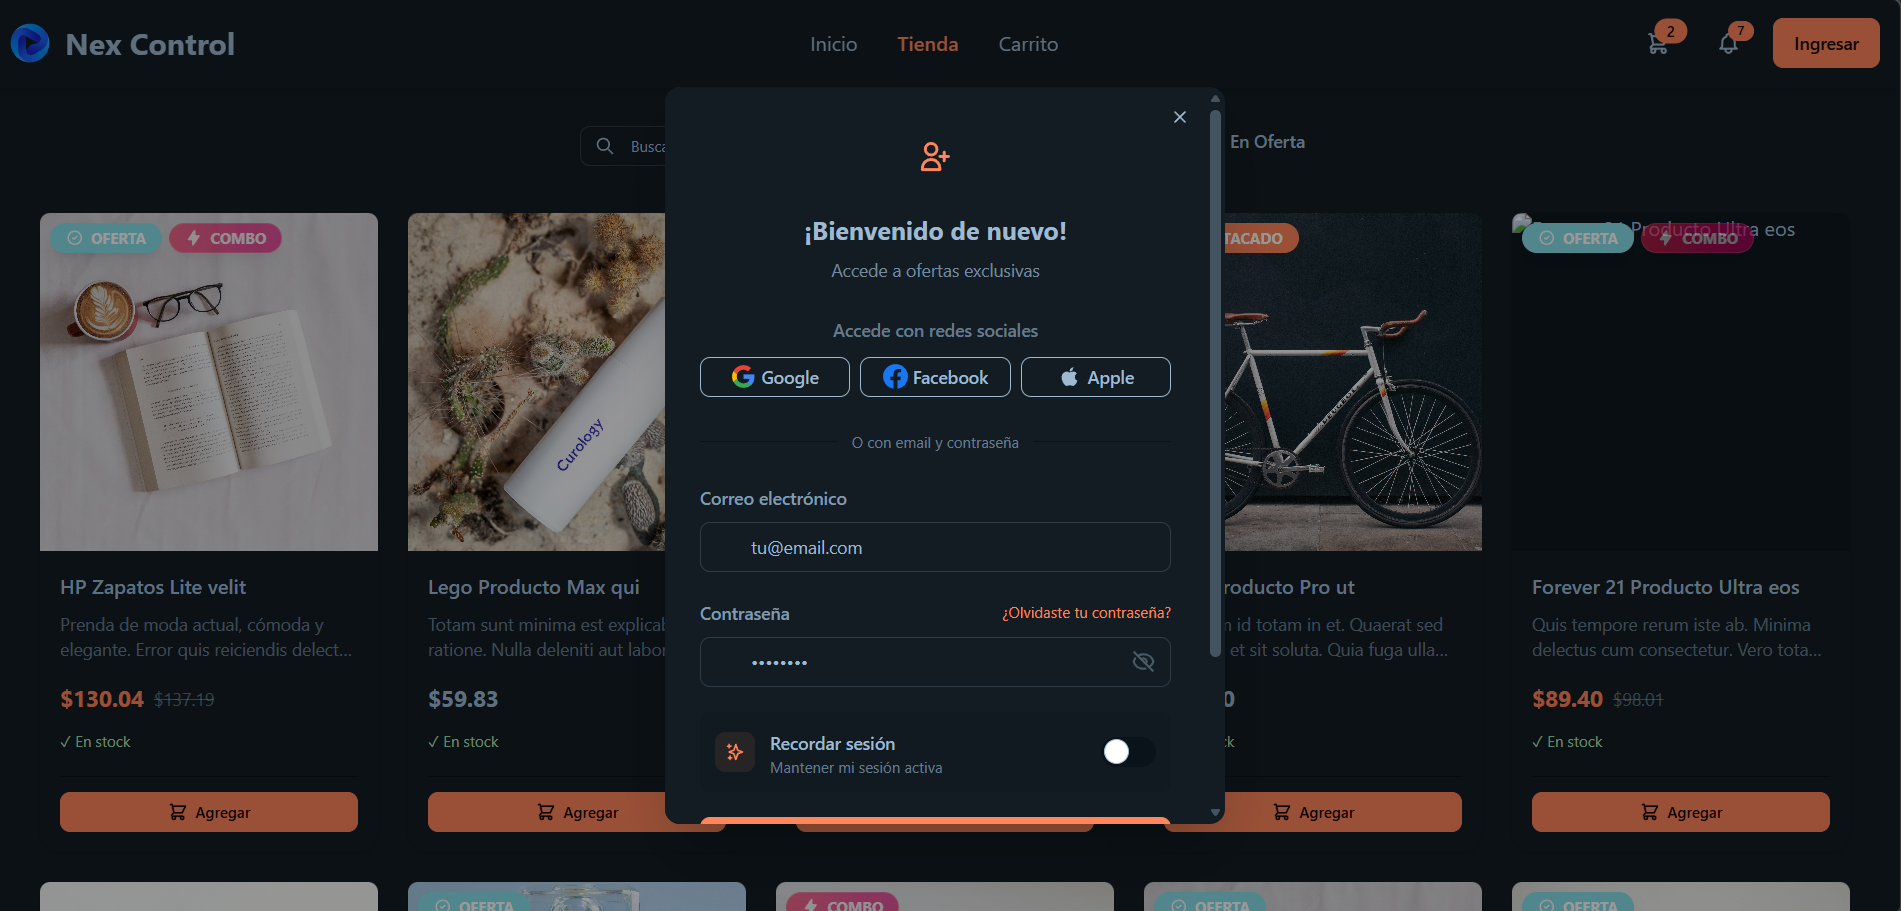Select the Tienda nav item
The width and height of the screenshot is (1901, 911).
click(928, 44)
